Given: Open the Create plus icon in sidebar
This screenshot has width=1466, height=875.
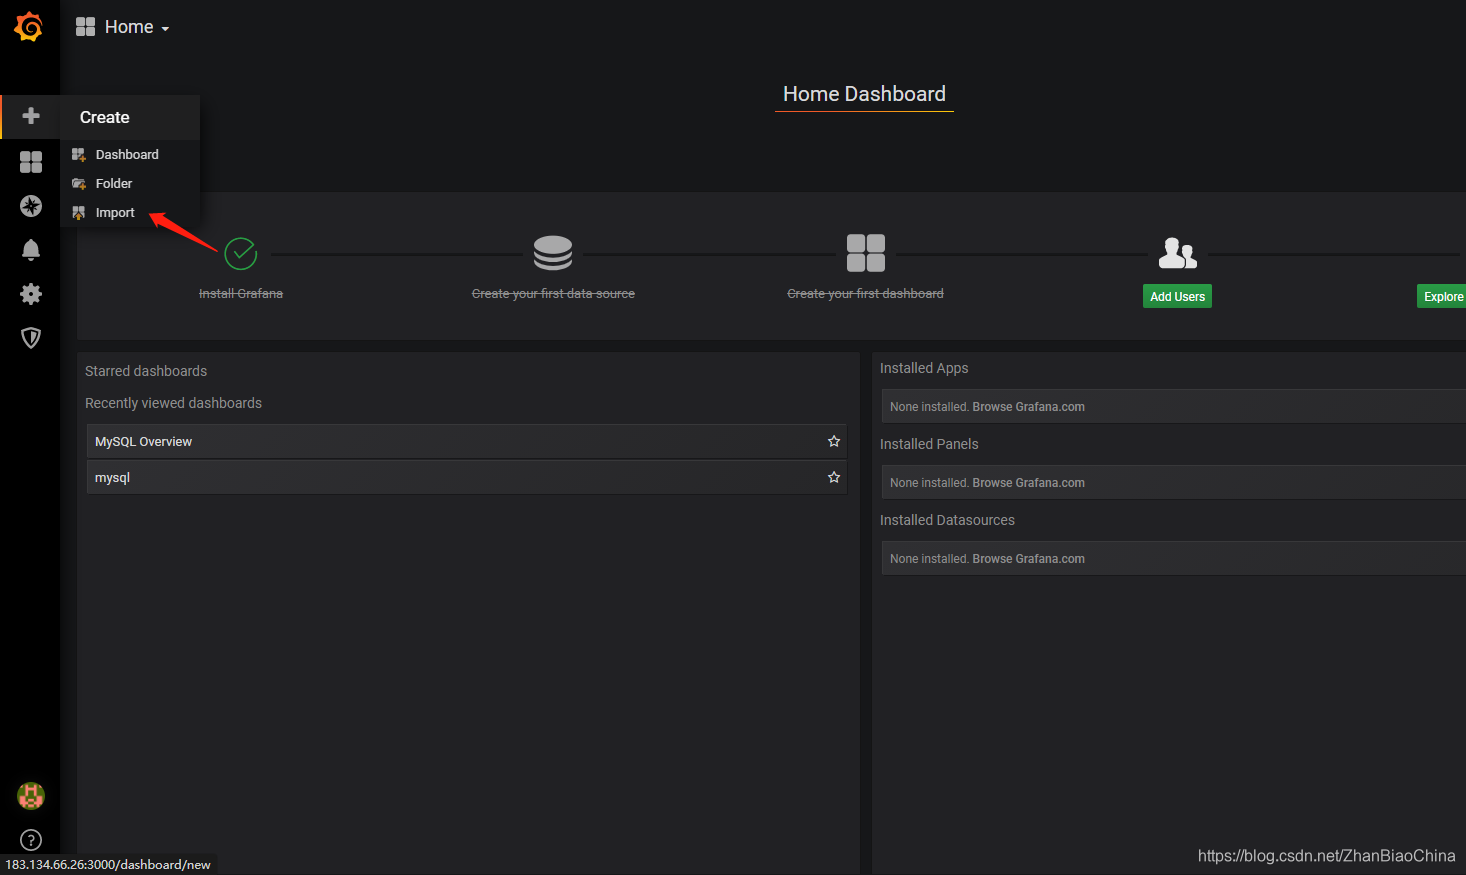Looking at the screenshot, I should click(x=31, y=116).
